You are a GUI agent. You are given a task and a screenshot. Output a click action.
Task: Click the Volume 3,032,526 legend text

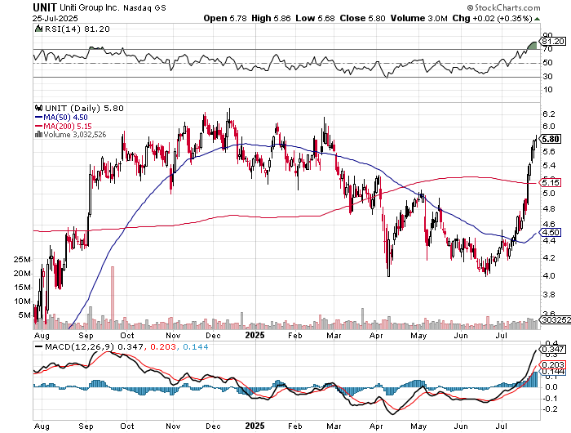(x=75, y=134)
